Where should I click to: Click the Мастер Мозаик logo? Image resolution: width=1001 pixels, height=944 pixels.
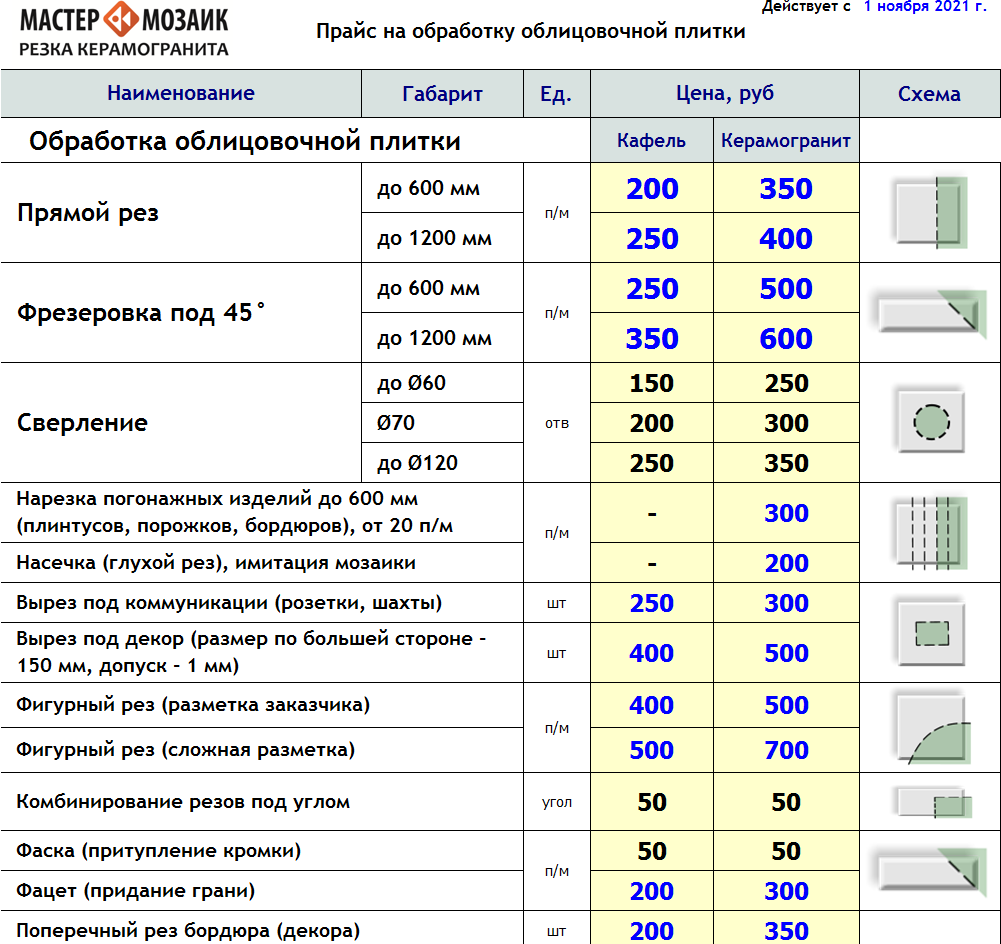(x=124, y=30)
